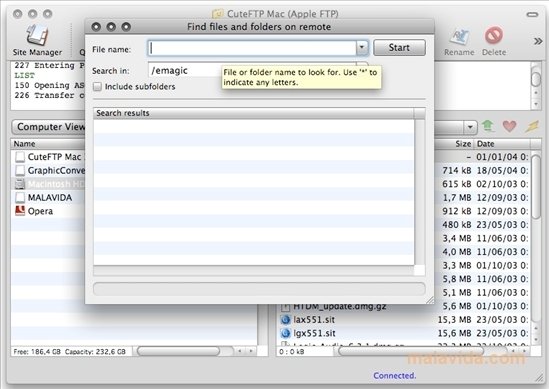Click the Free 186,4 GB capacity status
Image resolution: width=549 pixels, height=389 pixels.
69,351
